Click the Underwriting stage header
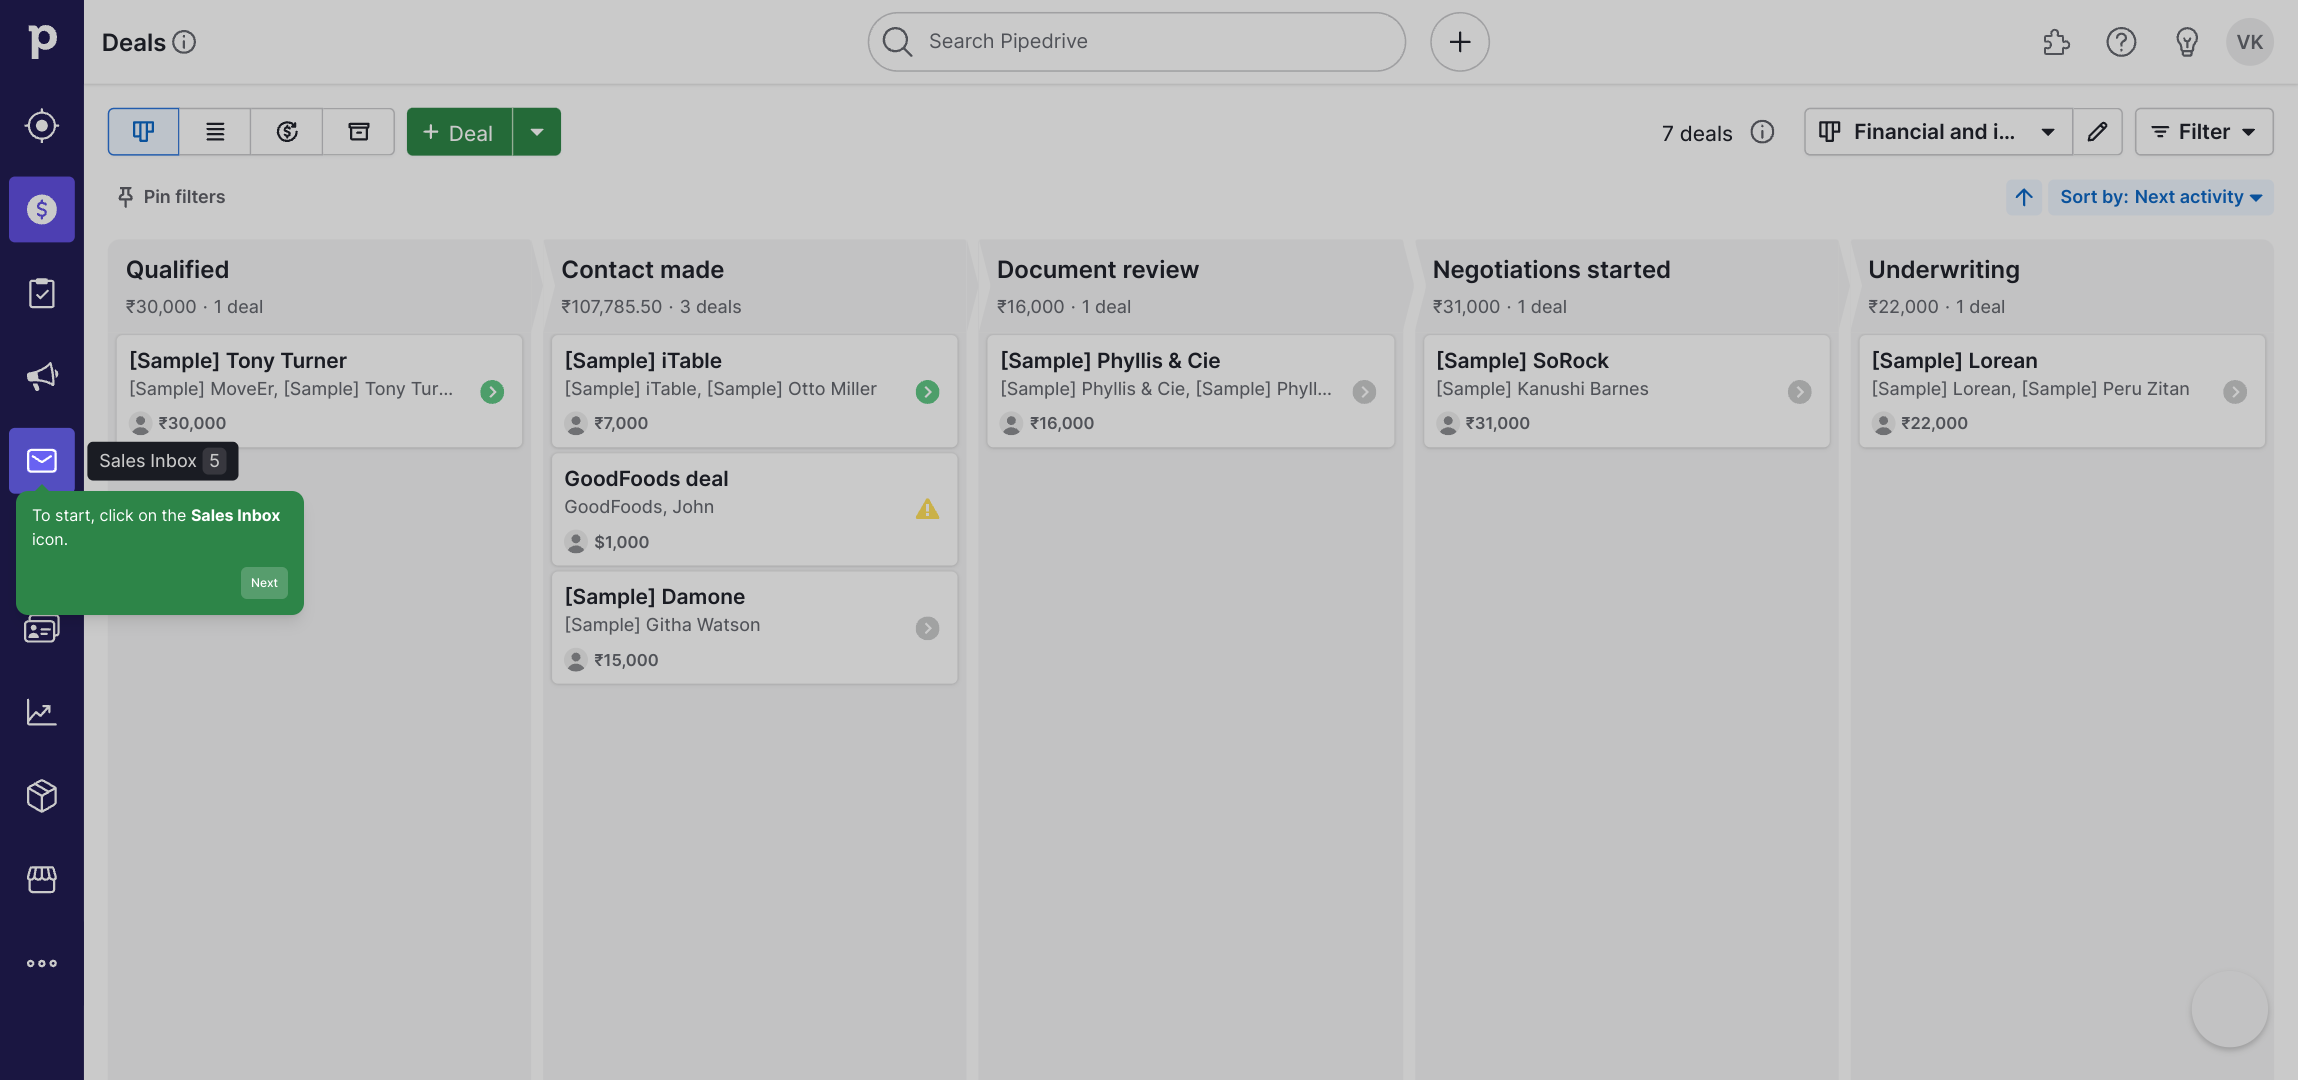Image resolution: width=2298 pixels, height=1080 pixels. click(x=1943, y=270)
